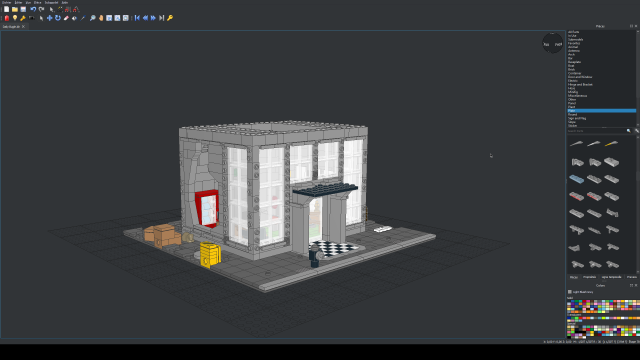The height and width of the screenshot is (360, 640).
Task: Create a new model with the blank page icon
Action: coord(7,9)
